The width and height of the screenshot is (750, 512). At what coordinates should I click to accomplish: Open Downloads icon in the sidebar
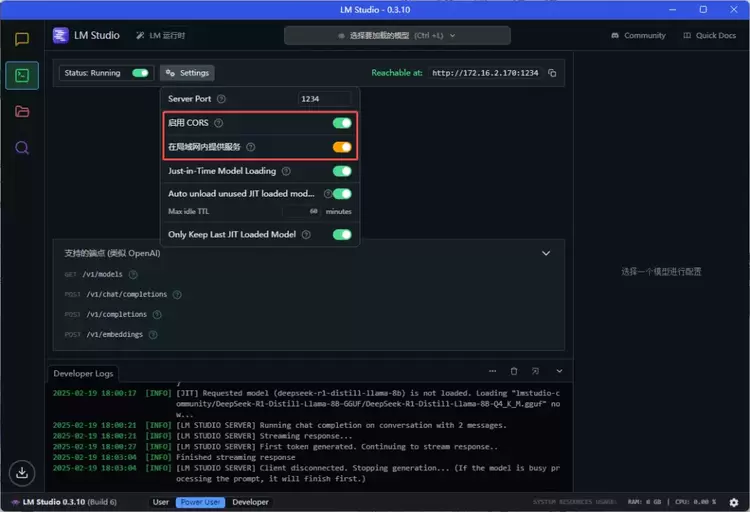[21, 472]
